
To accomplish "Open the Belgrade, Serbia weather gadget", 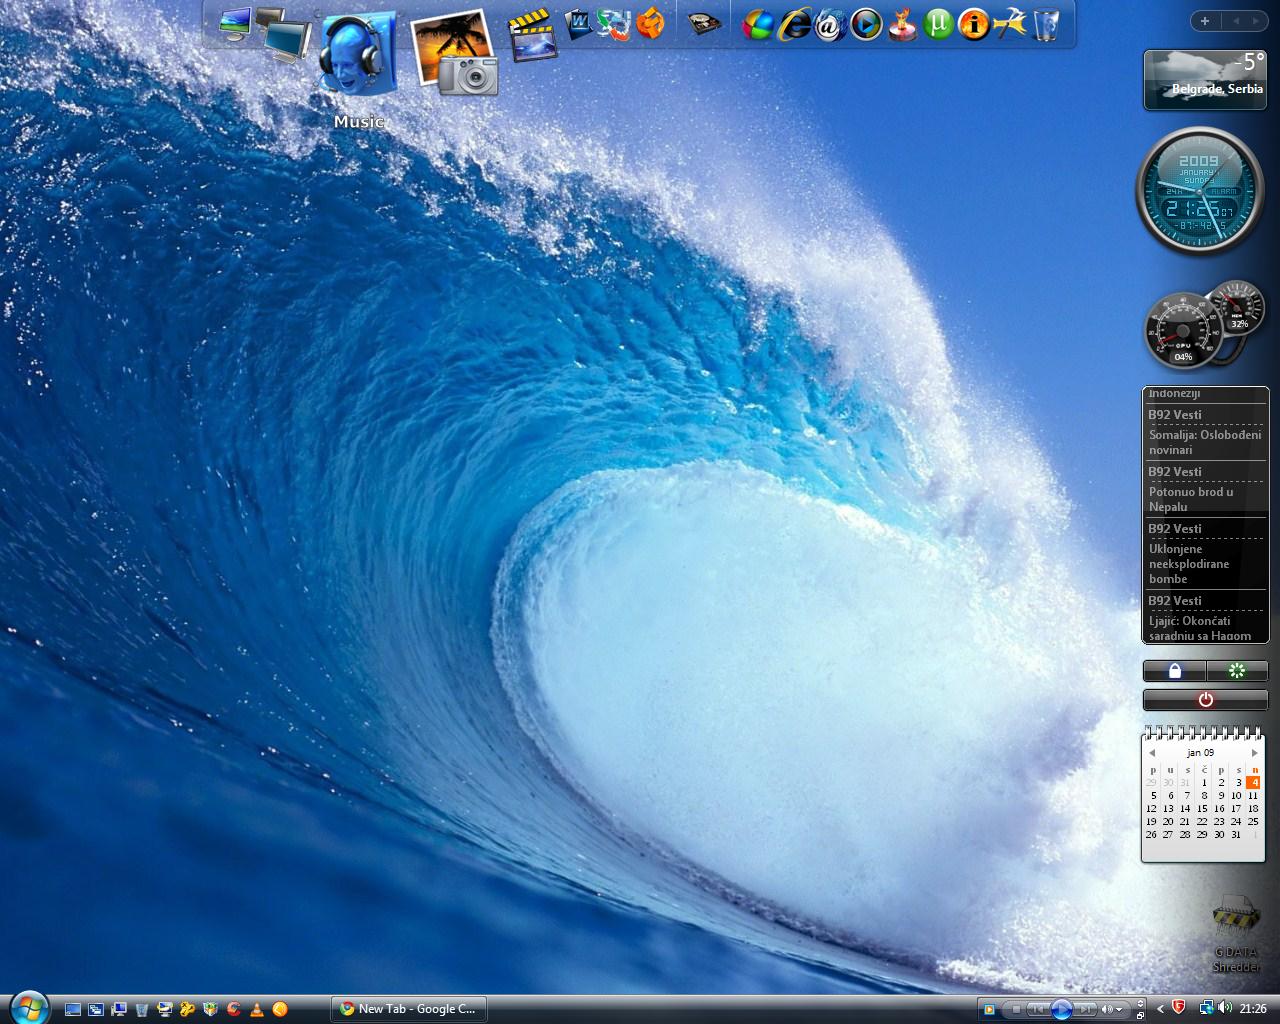I will click(x=1205, y=79).
